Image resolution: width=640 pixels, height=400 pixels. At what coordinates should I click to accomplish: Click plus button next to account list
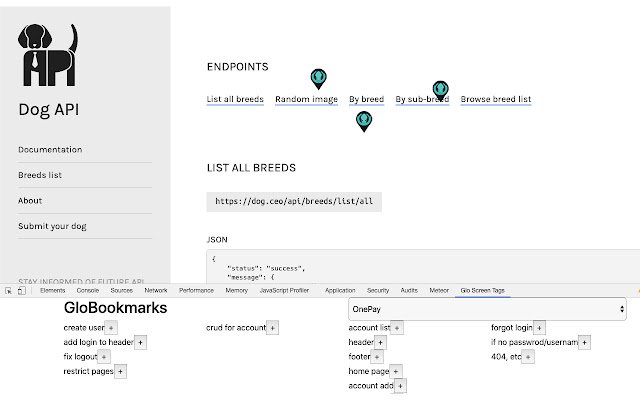[397, 328]
